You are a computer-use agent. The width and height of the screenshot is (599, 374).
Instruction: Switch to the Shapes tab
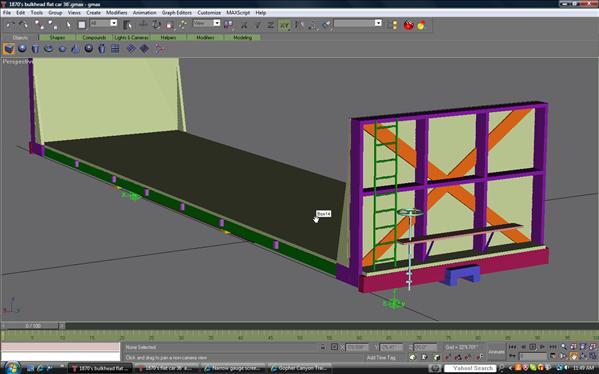pyautogui.click(x=57, y=37)
